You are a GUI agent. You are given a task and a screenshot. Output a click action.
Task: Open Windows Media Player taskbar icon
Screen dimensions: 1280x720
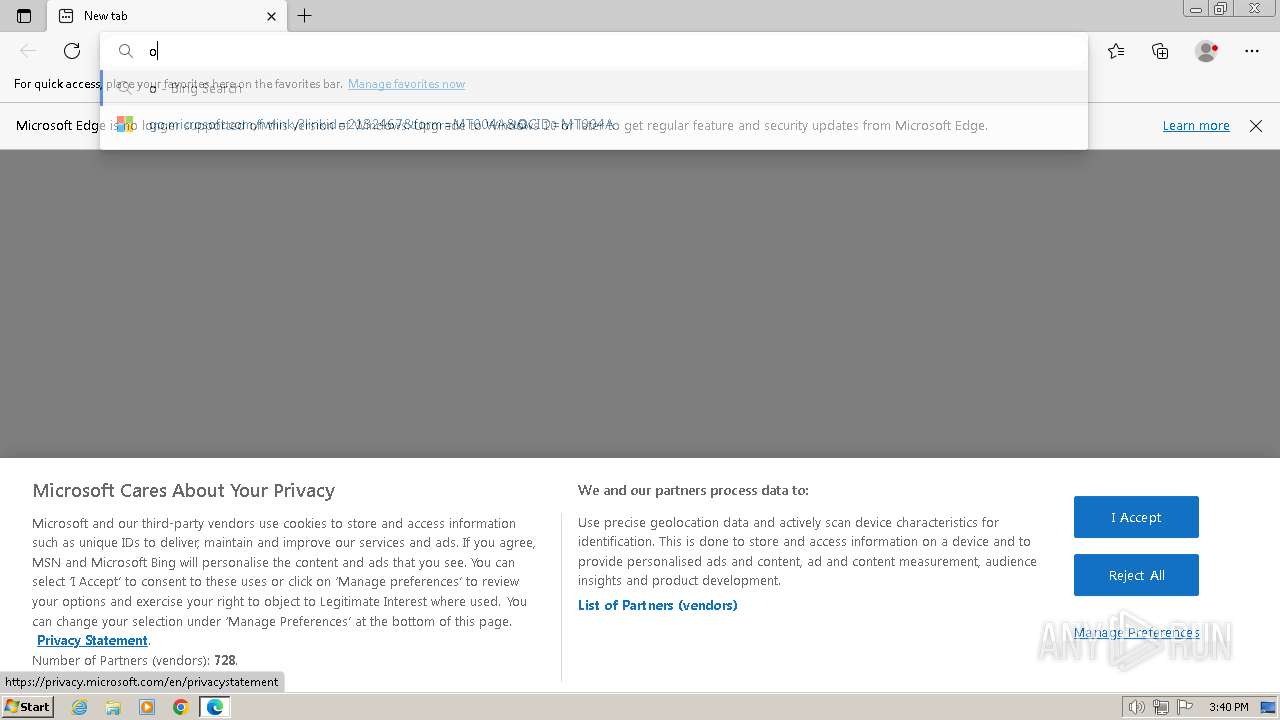(147, 707)
